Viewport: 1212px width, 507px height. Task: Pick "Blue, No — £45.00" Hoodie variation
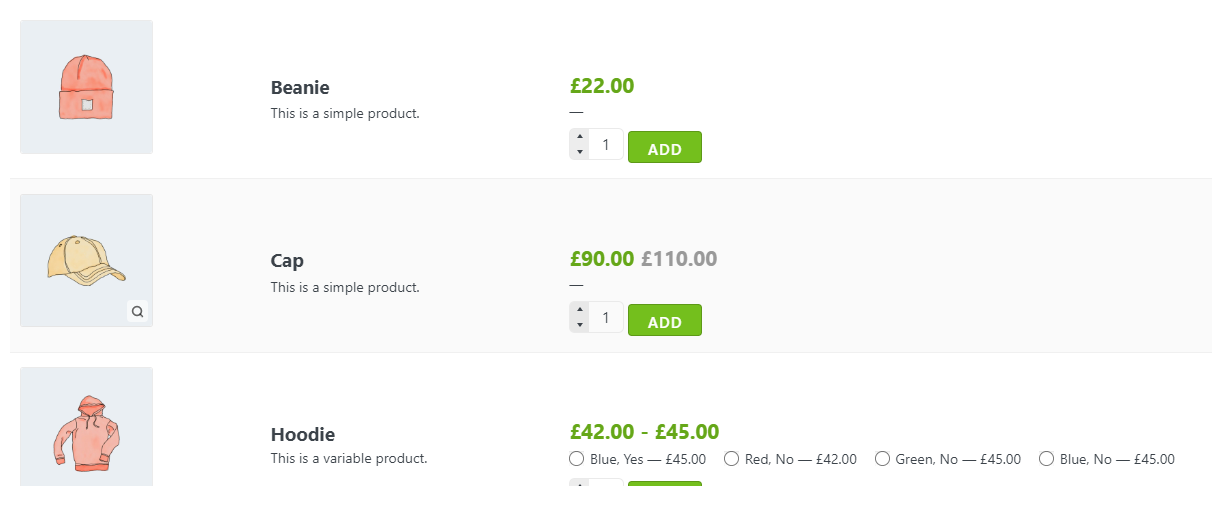tap(1046, 459)
